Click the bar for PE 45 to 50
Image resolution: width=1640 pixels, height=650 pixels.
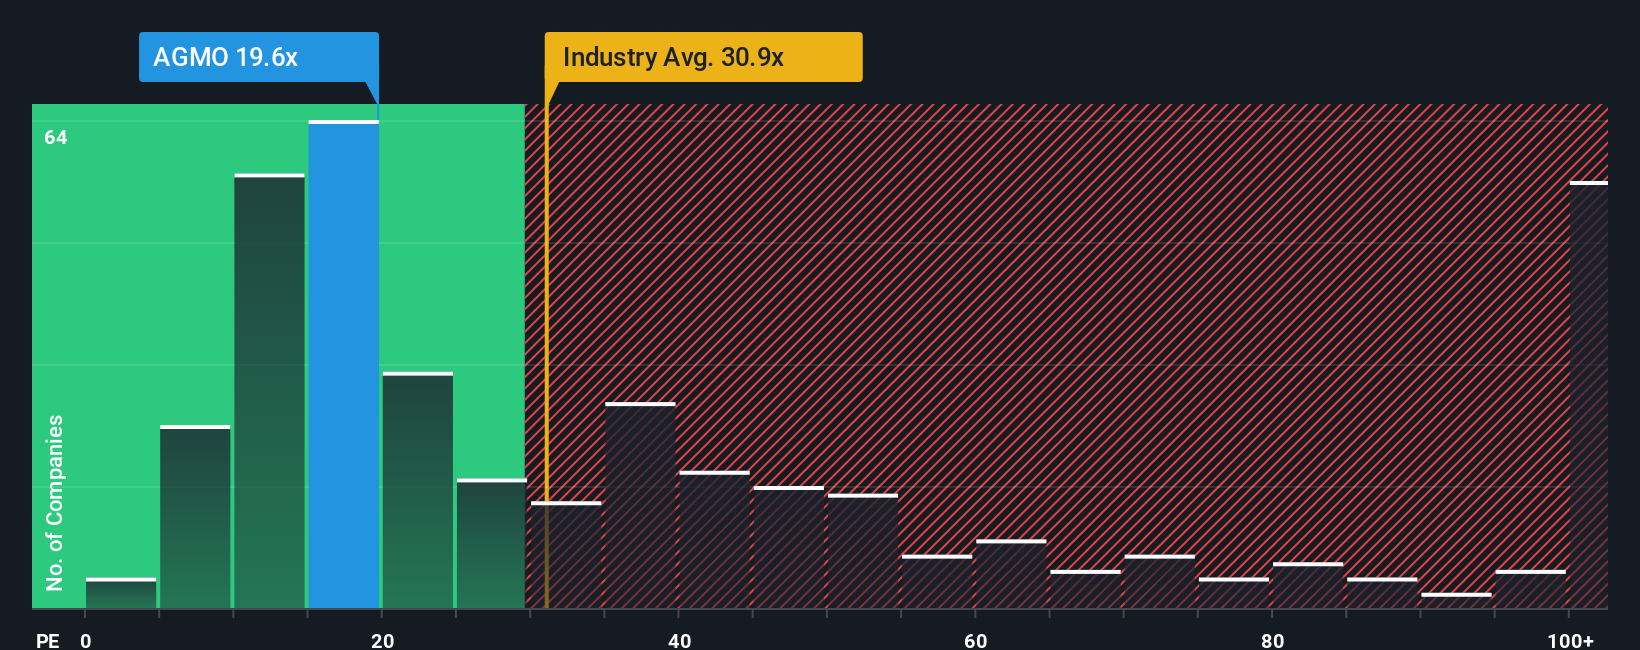(789, 547)
